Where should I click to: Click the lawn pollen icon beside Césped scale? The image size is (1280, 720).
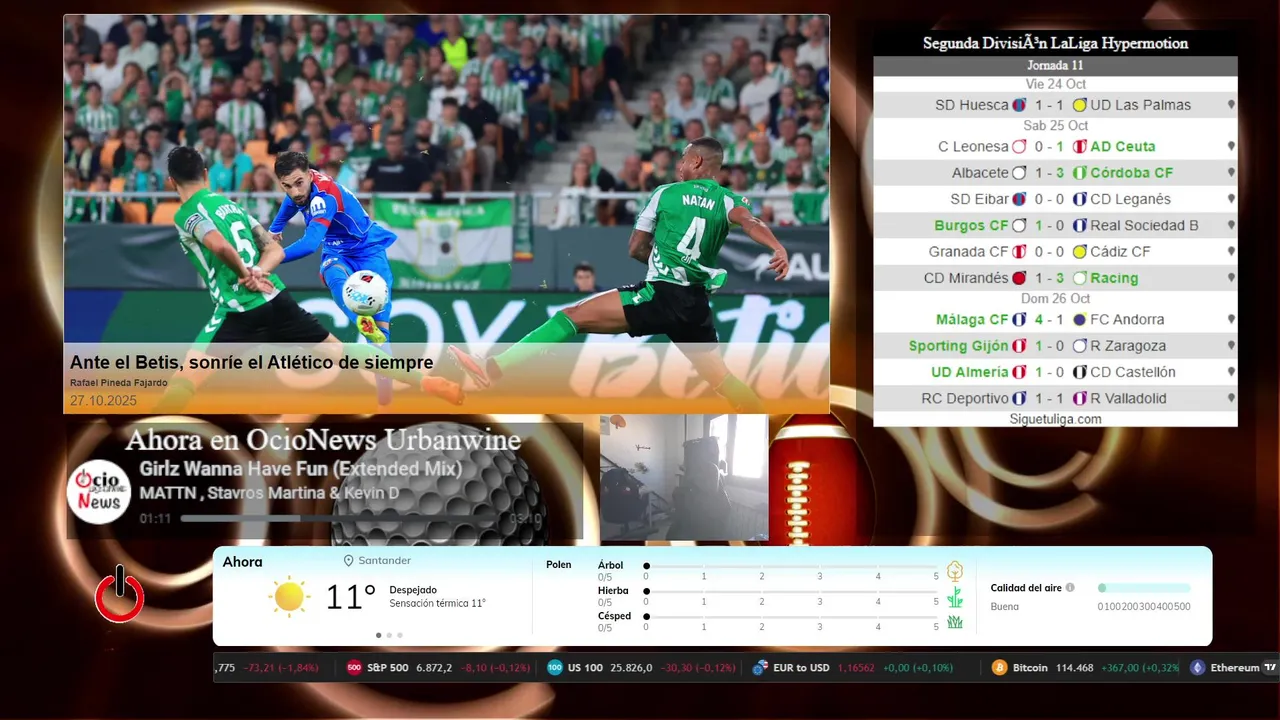coord(955,622)
